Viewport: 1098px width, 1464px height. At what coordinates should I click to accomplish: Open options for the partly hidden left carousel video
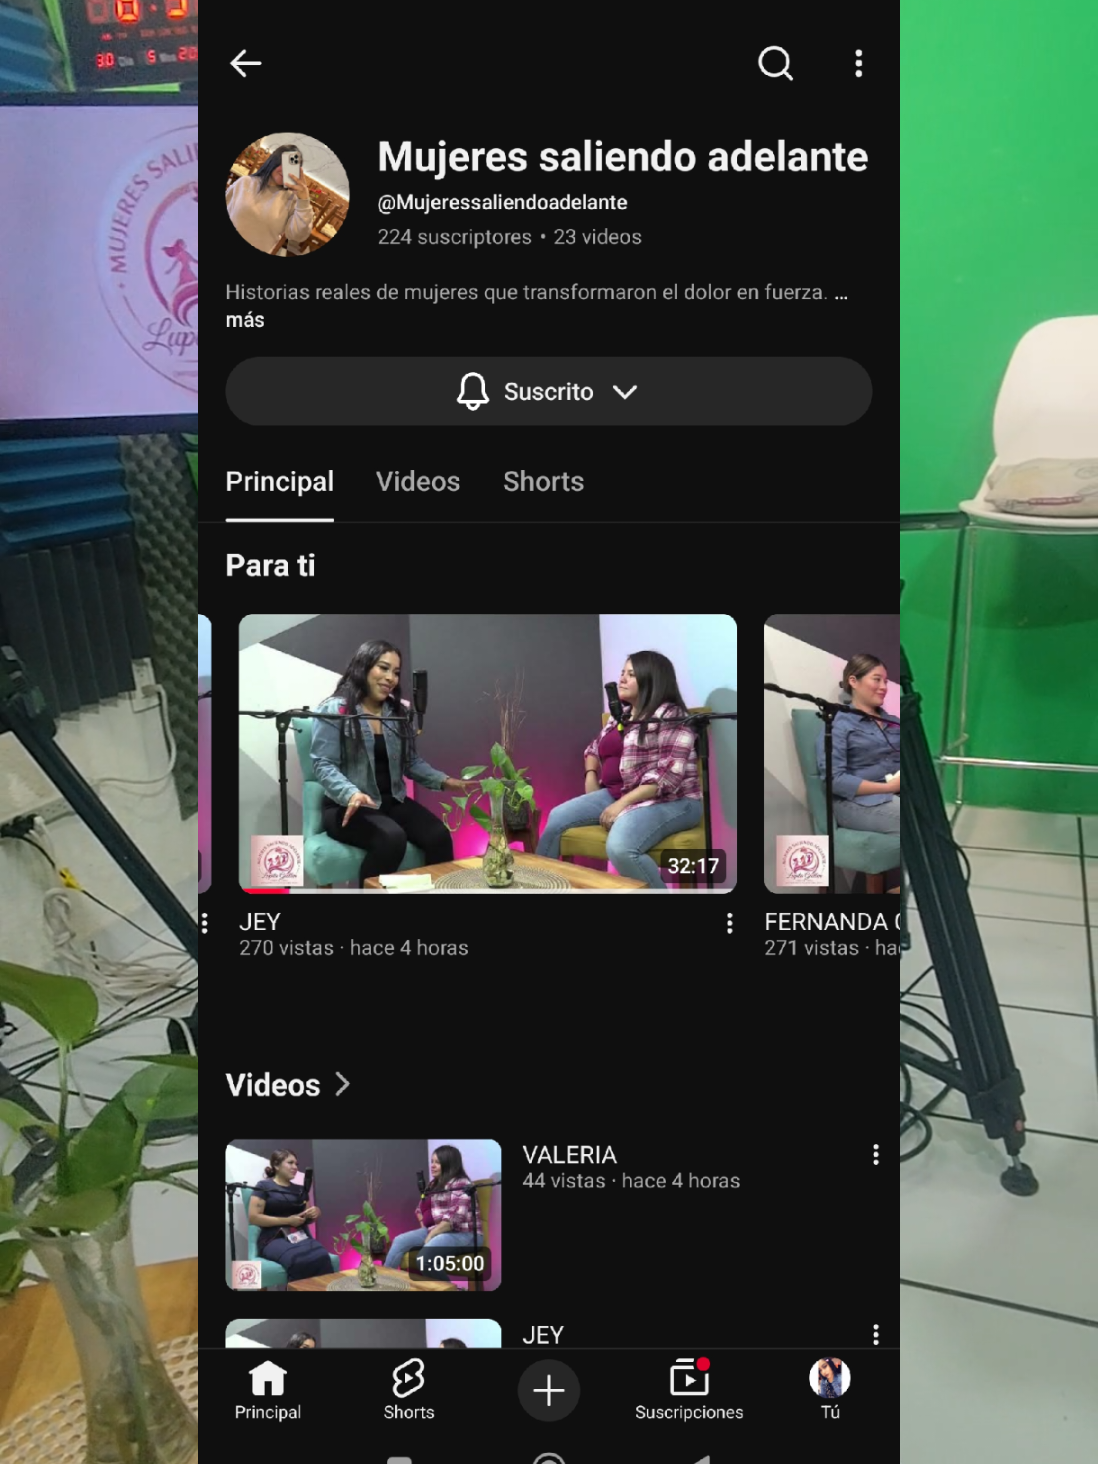coord(205,923)
